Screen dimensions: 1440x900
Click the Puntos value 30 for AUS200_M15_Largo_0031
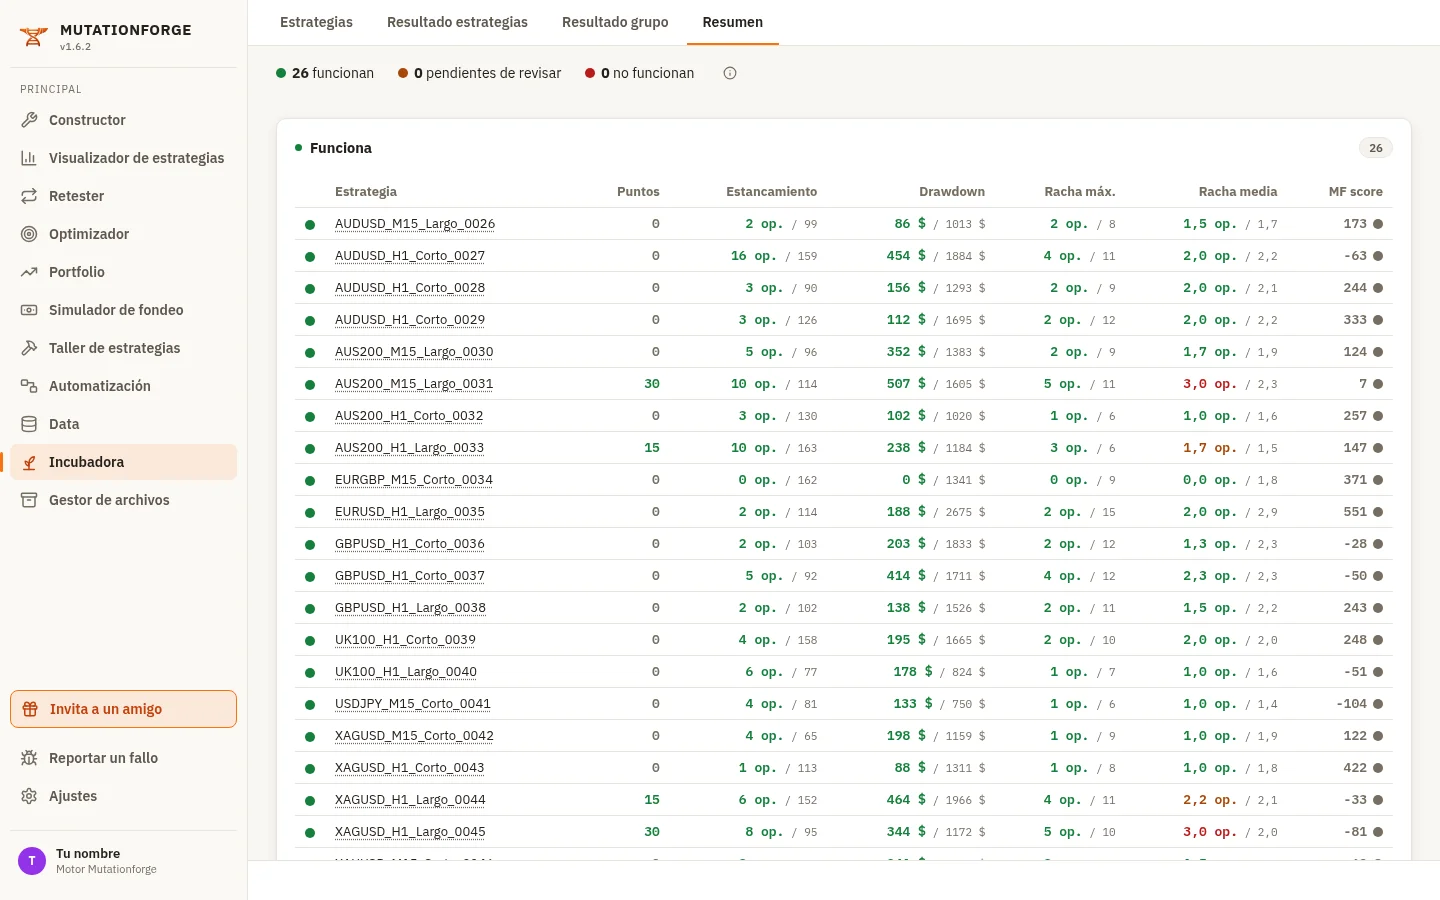tap(652, 384)
